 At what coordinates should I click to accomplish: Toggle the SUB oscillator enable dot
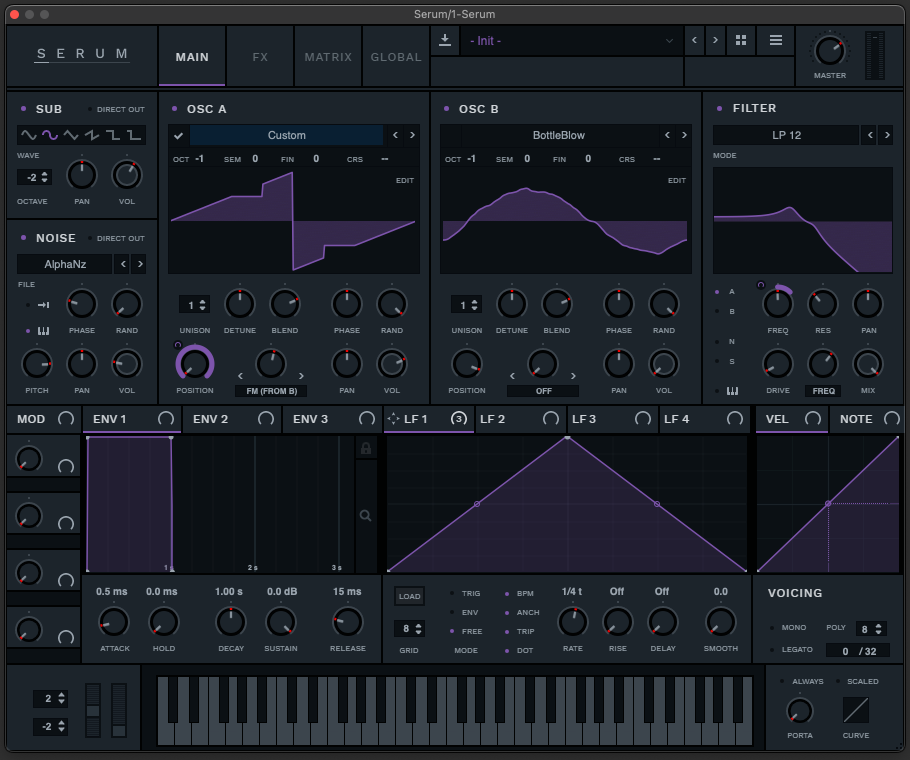[x=23, y=108]
